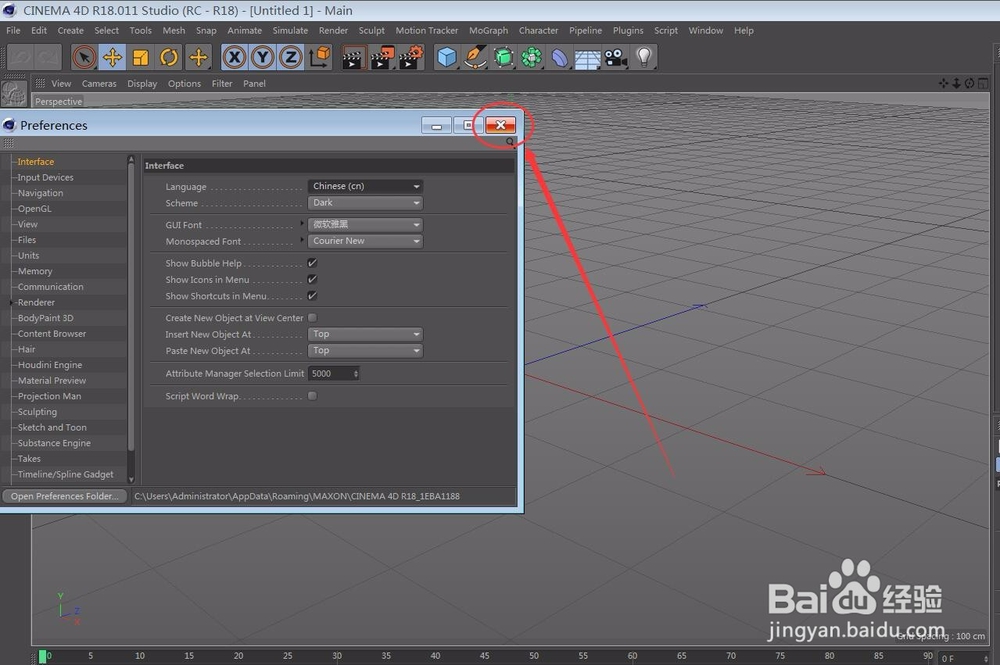Click Preferences search magnifier icon
1000x665 pixels.
tap(510, 142)
